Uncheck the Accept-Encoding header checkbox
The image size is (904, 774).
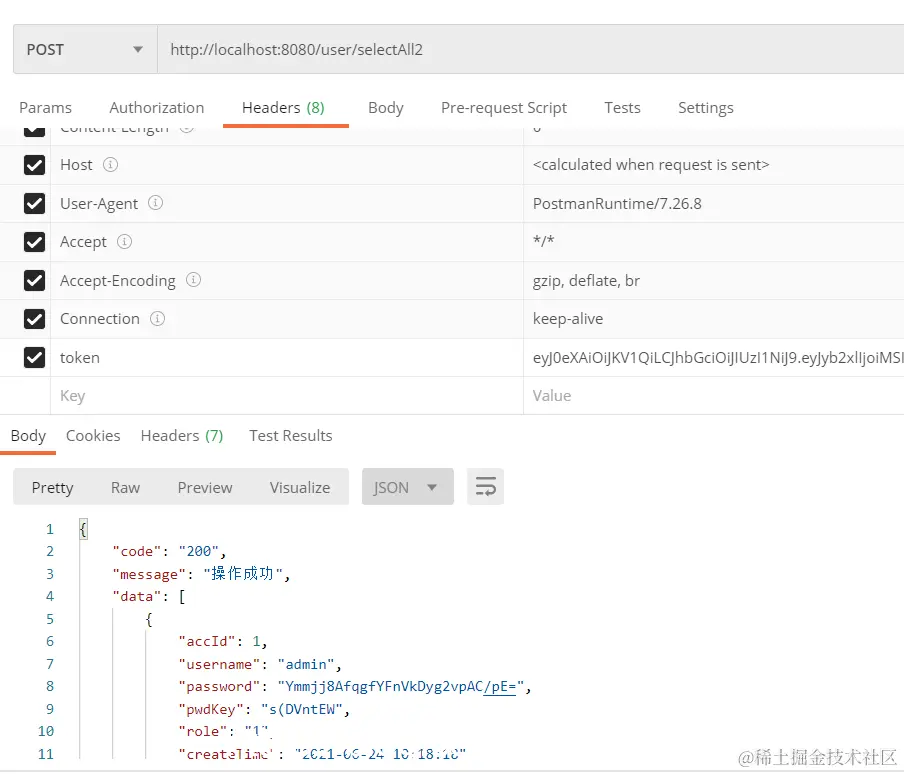click(35, 281)
